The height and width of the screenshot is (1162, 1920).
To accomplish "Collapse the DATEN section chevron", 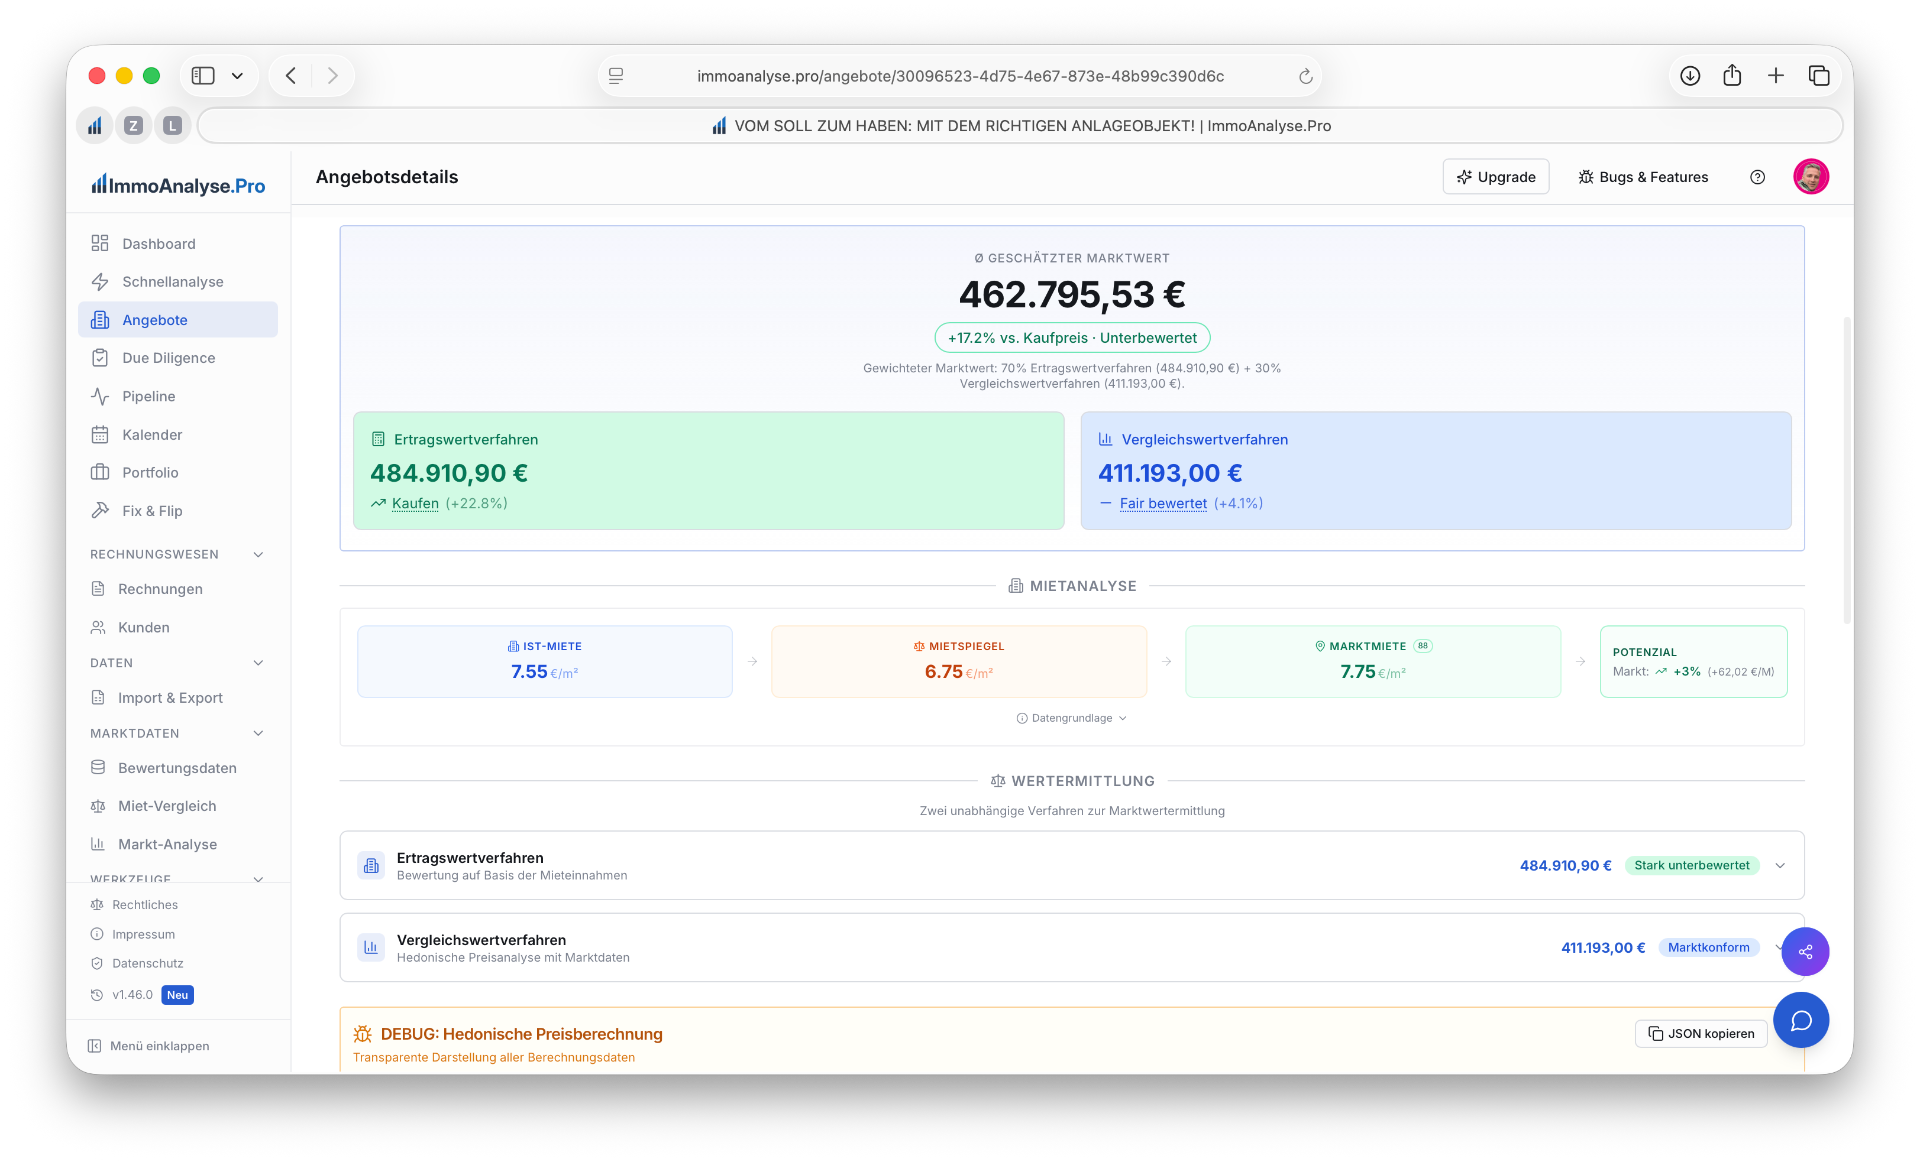I will tap(259, 663).
